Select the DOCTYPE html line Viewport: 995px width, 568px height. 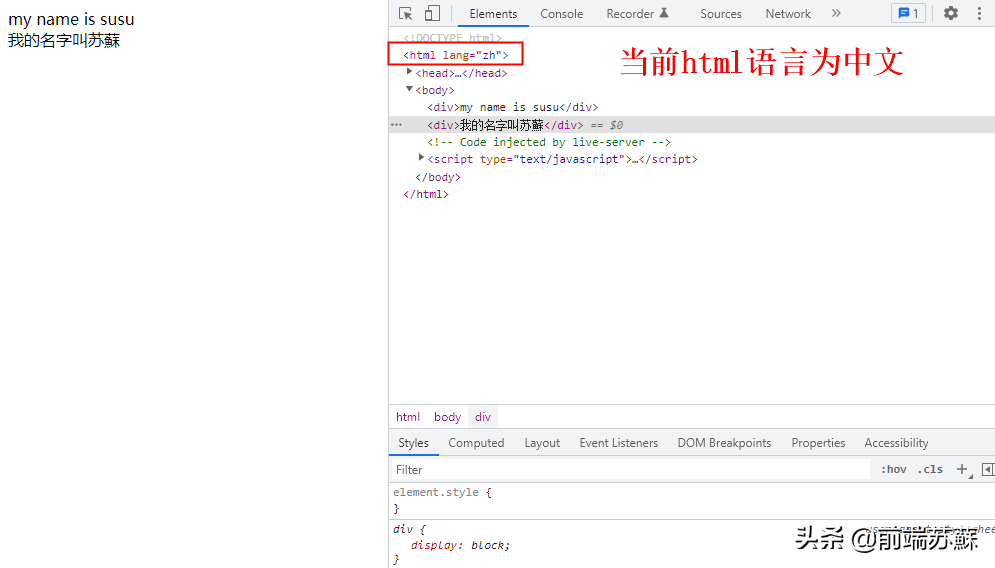pyautogui.click(x=452, y=38)
